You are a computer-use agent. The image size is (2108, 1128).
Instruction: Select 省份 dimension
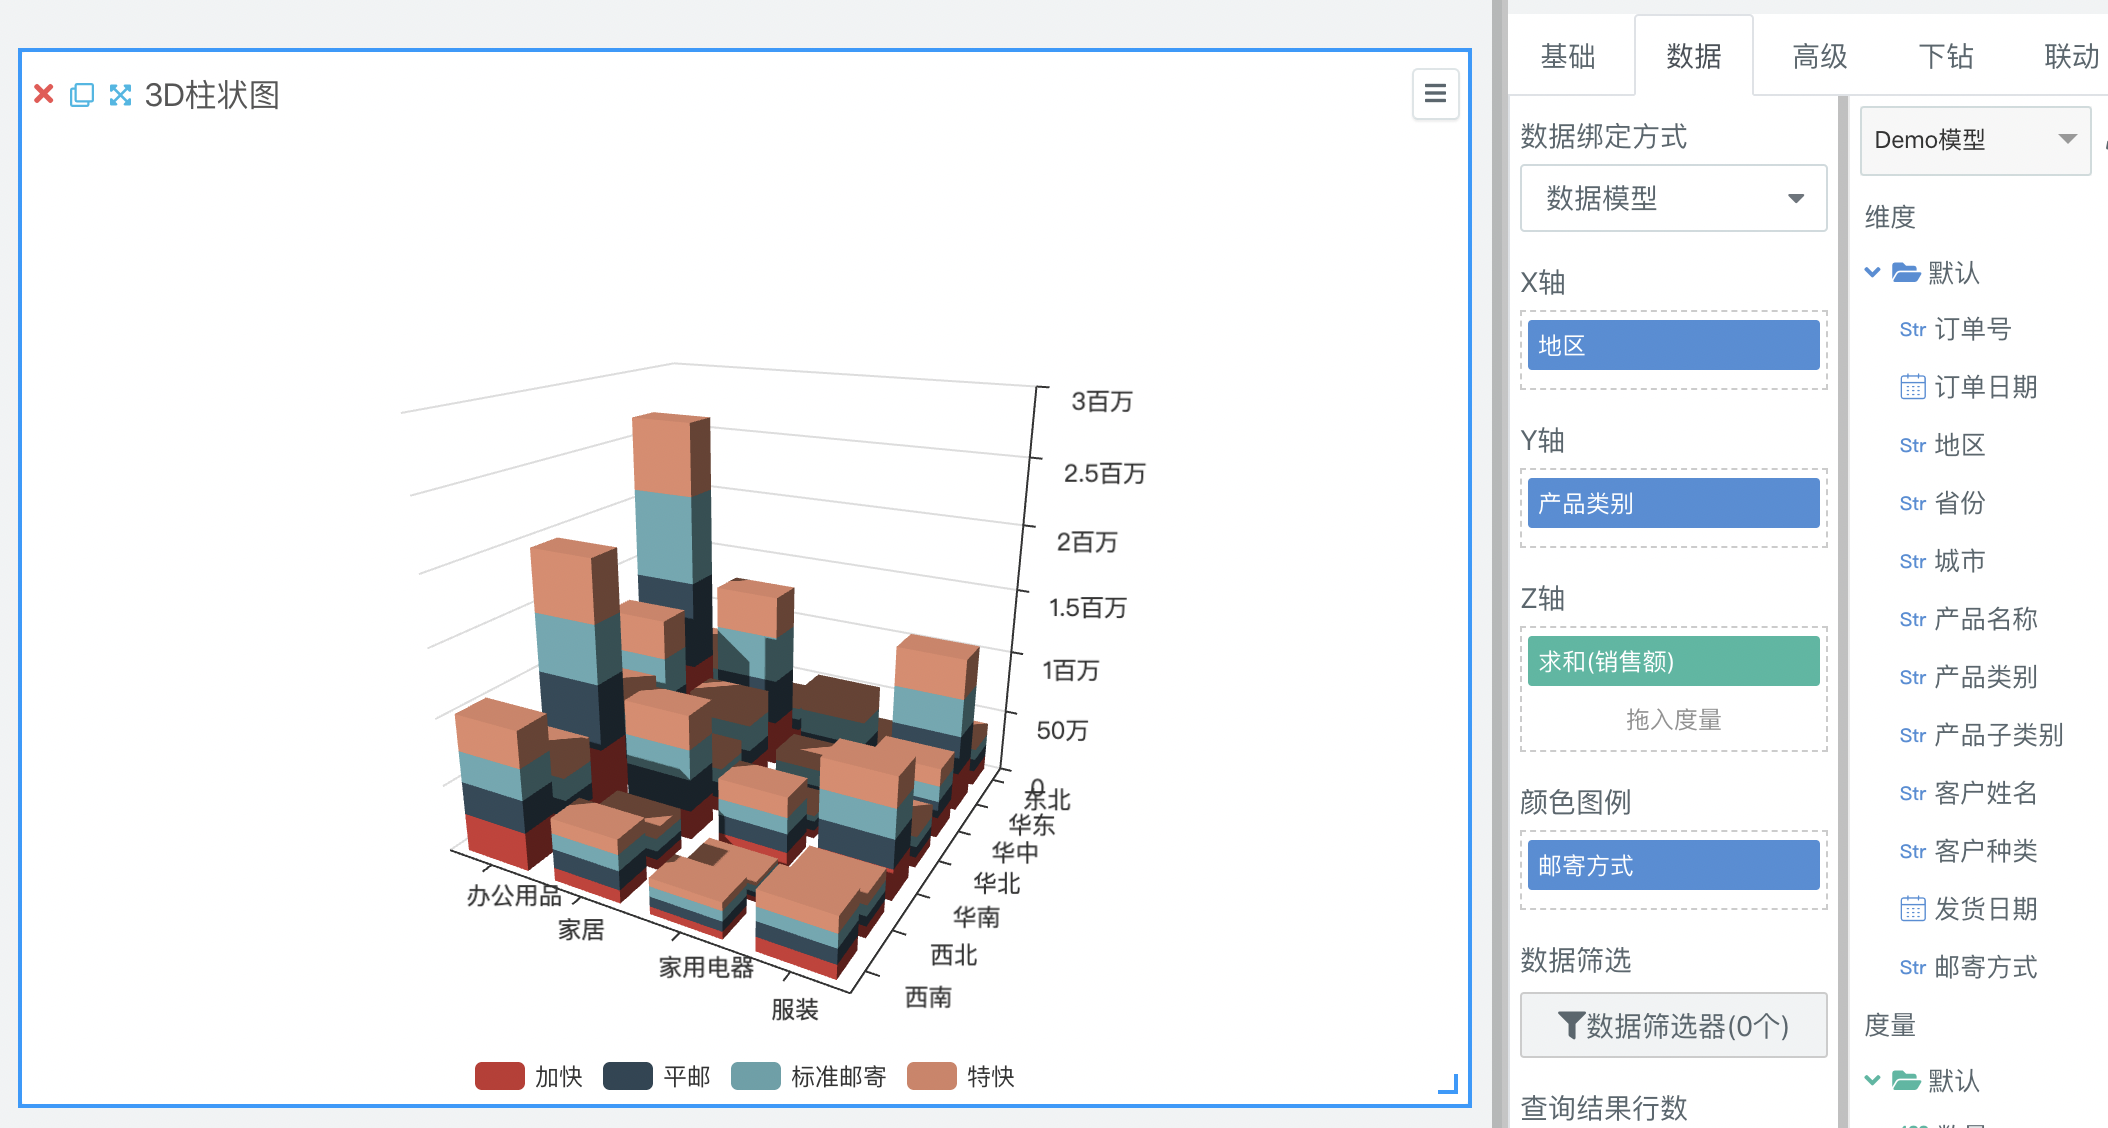pos(1959,503)
